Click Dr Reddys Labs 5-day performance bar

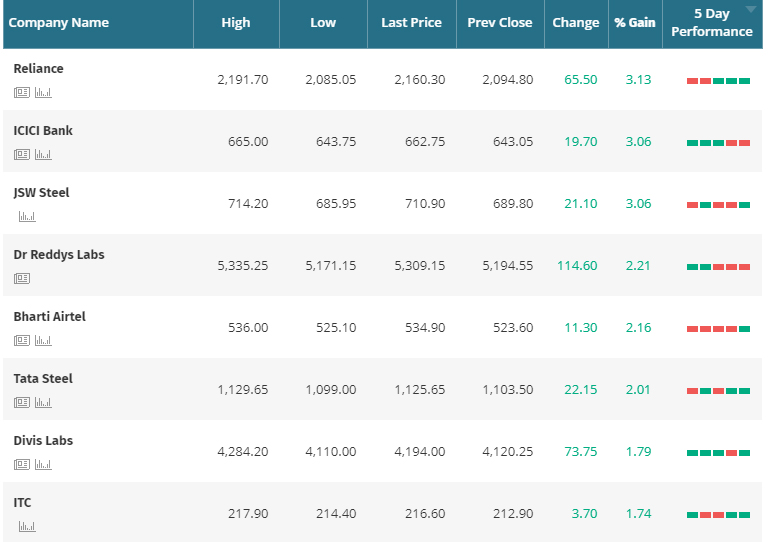point(718,267)
